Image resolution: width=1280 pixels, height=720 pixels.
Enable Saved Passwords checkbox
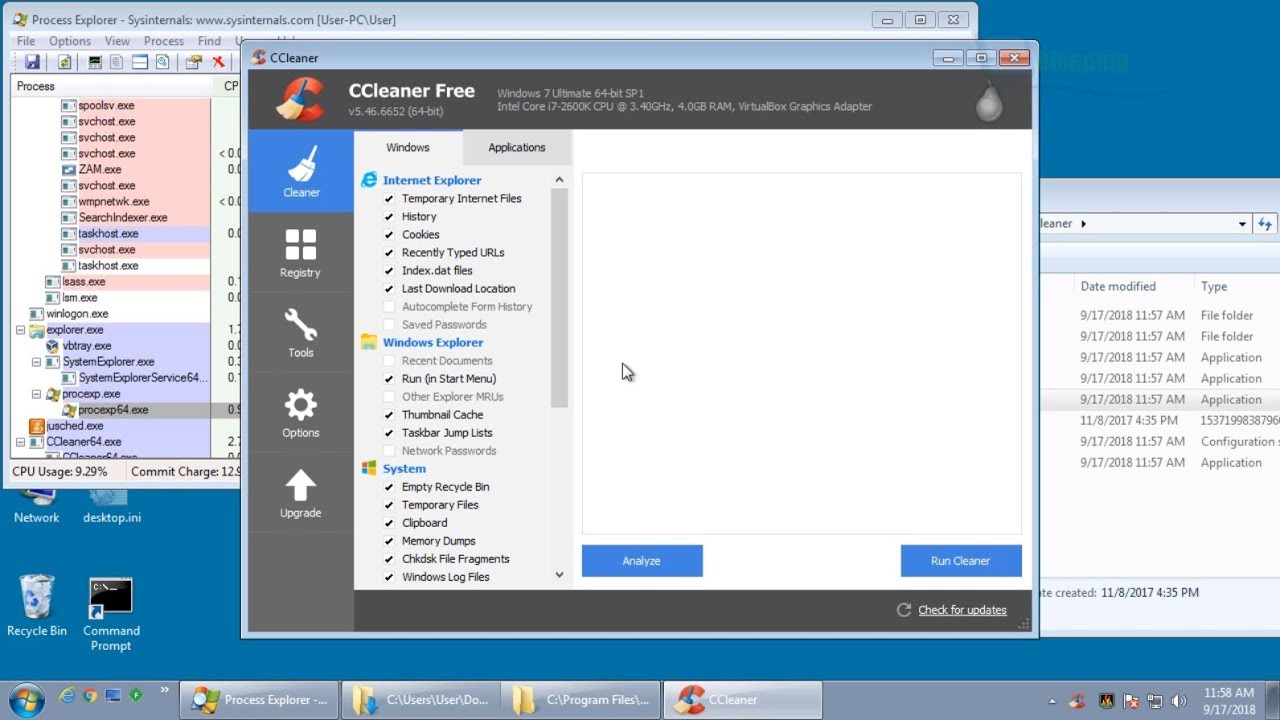click(x=389, y=325)
